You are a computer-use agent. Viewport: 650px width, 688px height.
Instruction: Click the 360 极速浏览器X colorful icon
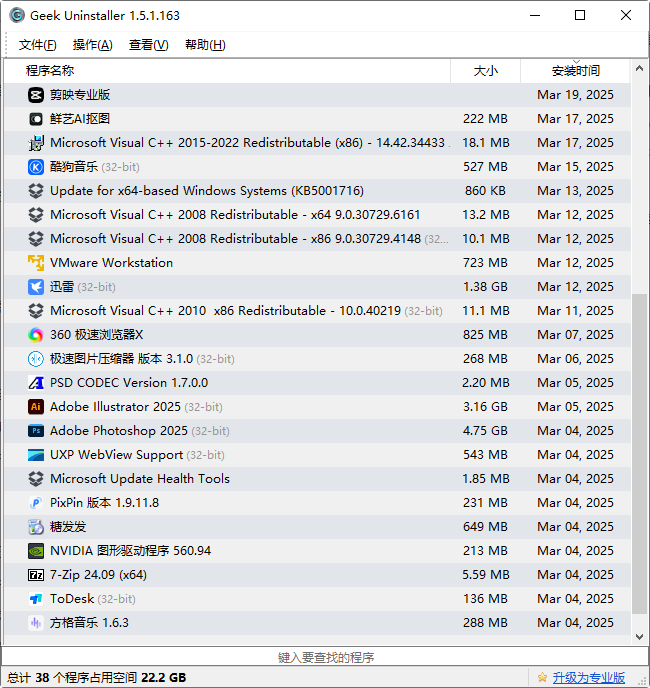tap(36, 335)
